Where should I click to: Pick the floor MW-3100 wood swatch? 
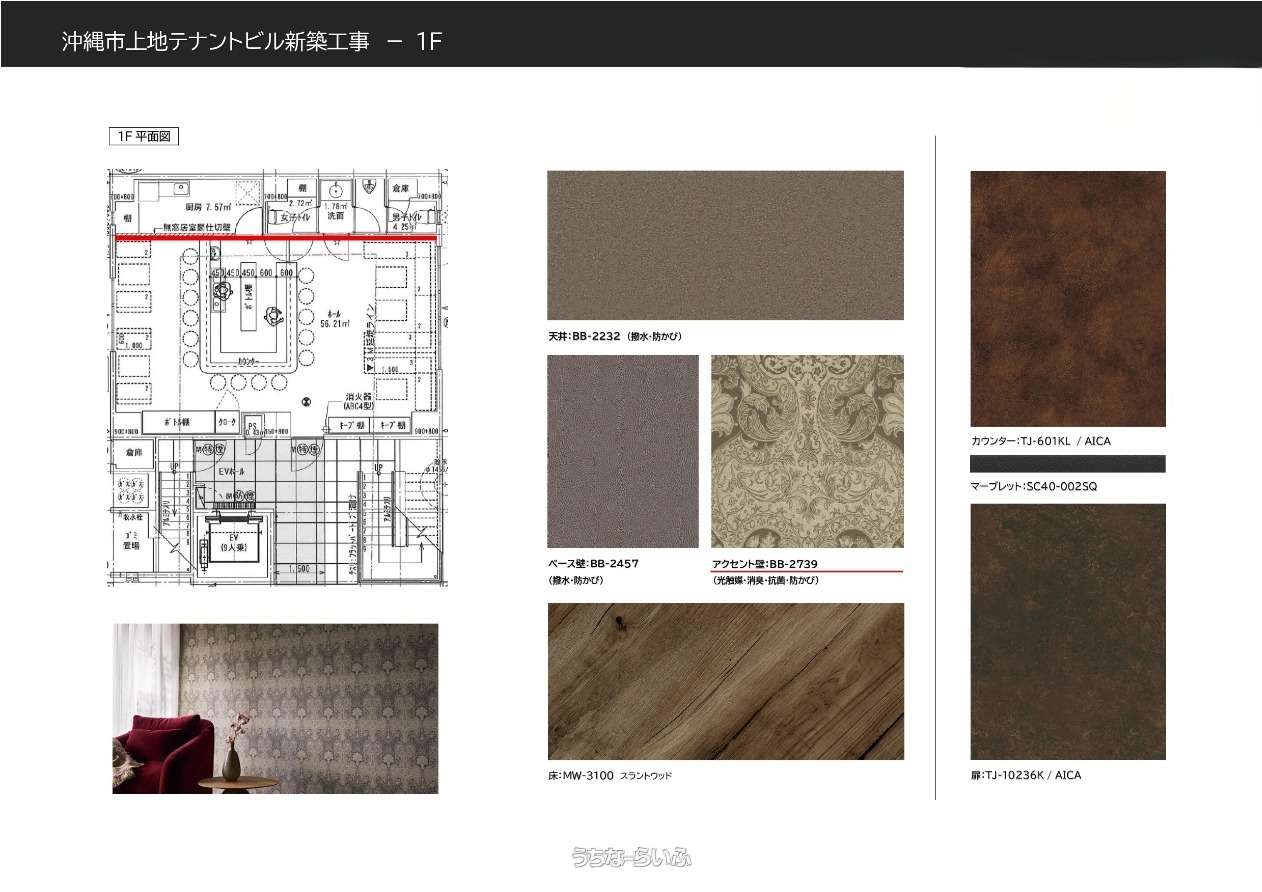[x=725, y=681]
